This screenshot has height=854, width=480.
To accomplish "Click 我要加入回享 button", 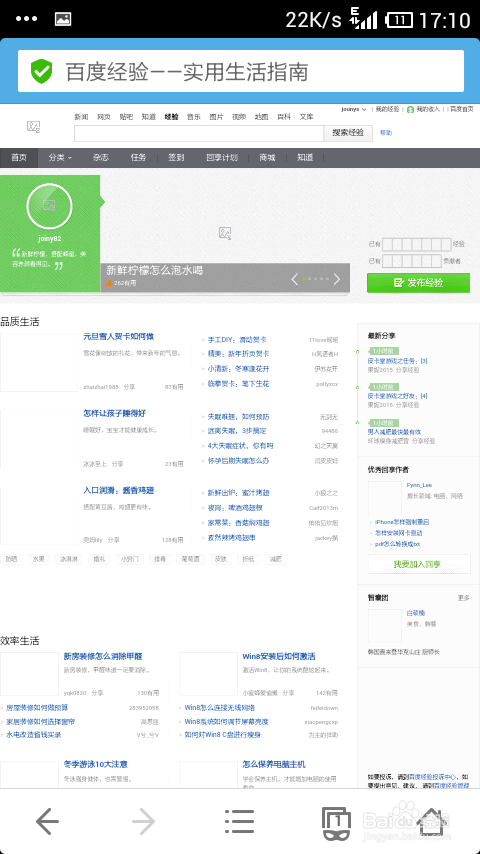I will (x=419, y=564).
